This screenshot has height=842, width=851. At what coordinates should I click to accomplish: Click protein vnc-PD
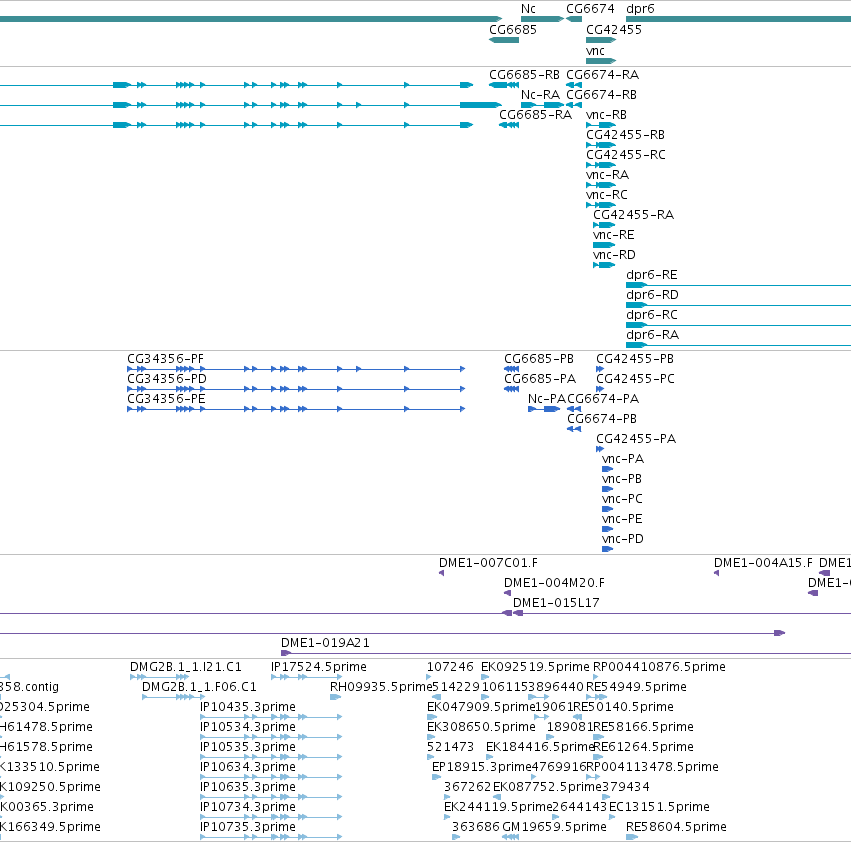click(623, 539)
